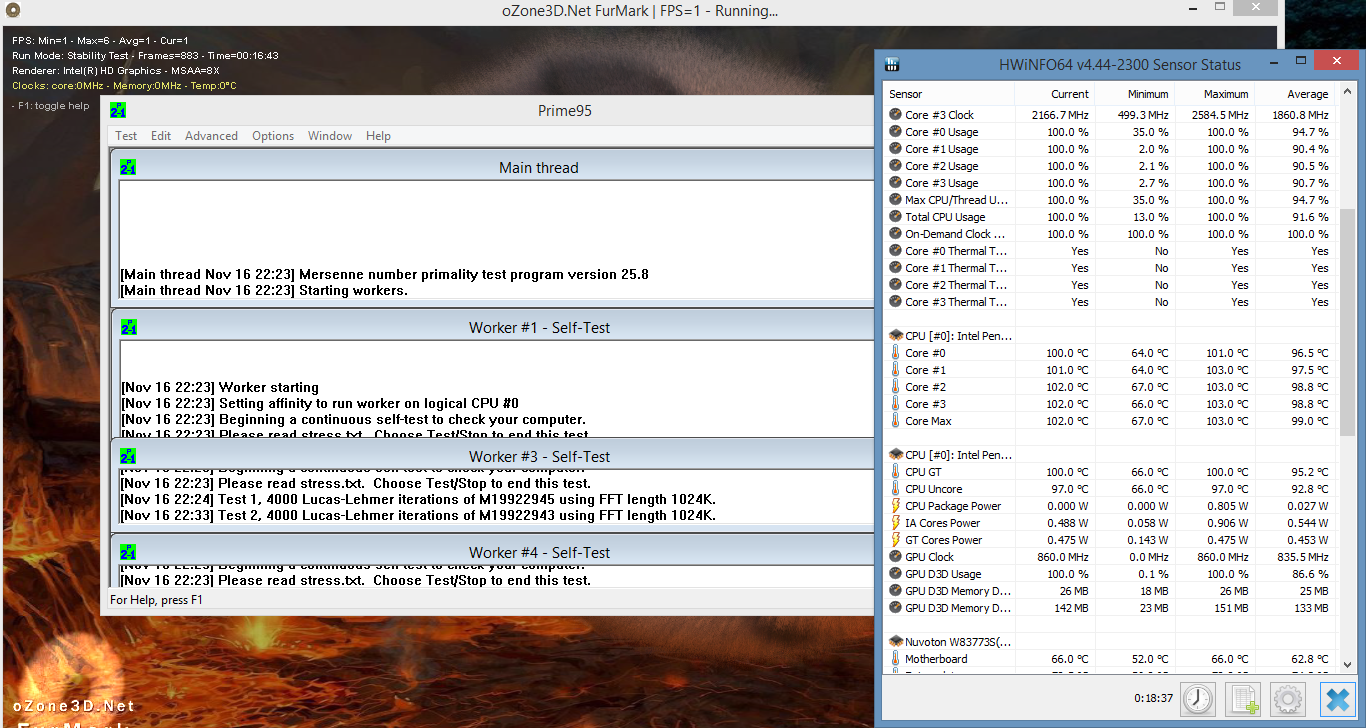Click the HWiNFO64 title bar app icon

click(x=892, y=65)
